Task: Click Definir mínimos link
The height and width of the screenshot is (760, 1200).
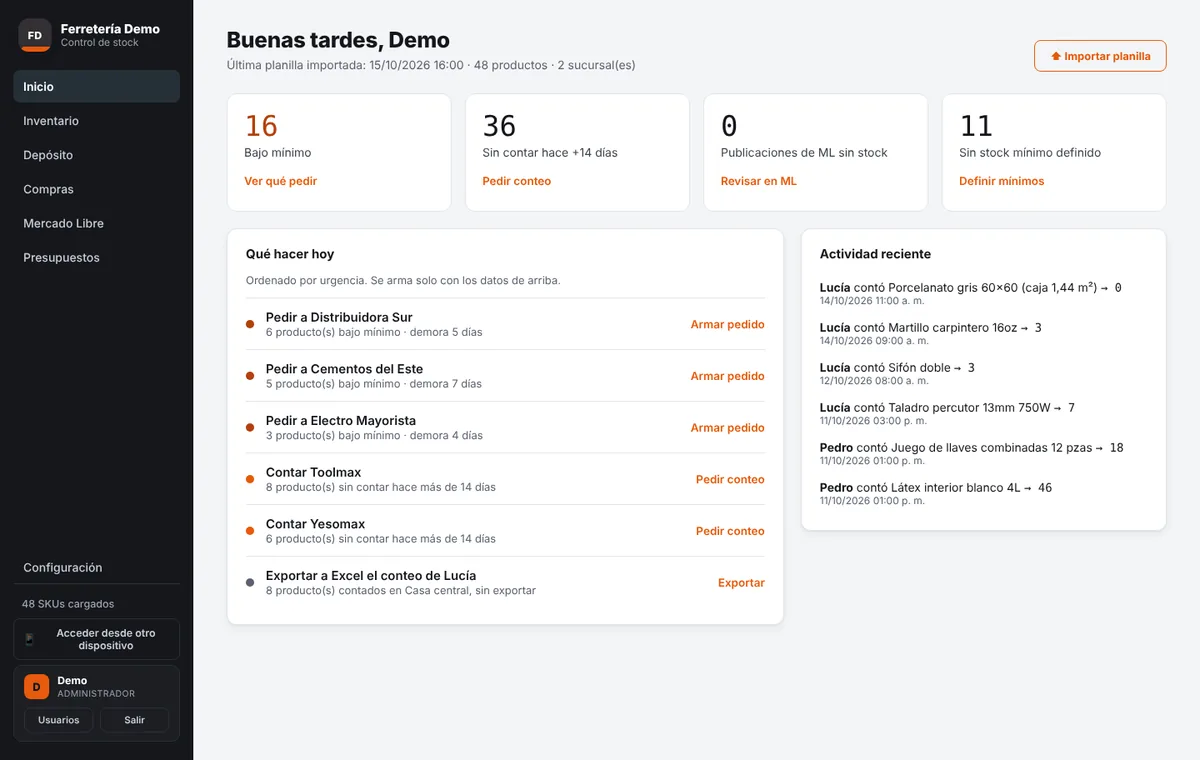Action: click(x=1001, y=181)
